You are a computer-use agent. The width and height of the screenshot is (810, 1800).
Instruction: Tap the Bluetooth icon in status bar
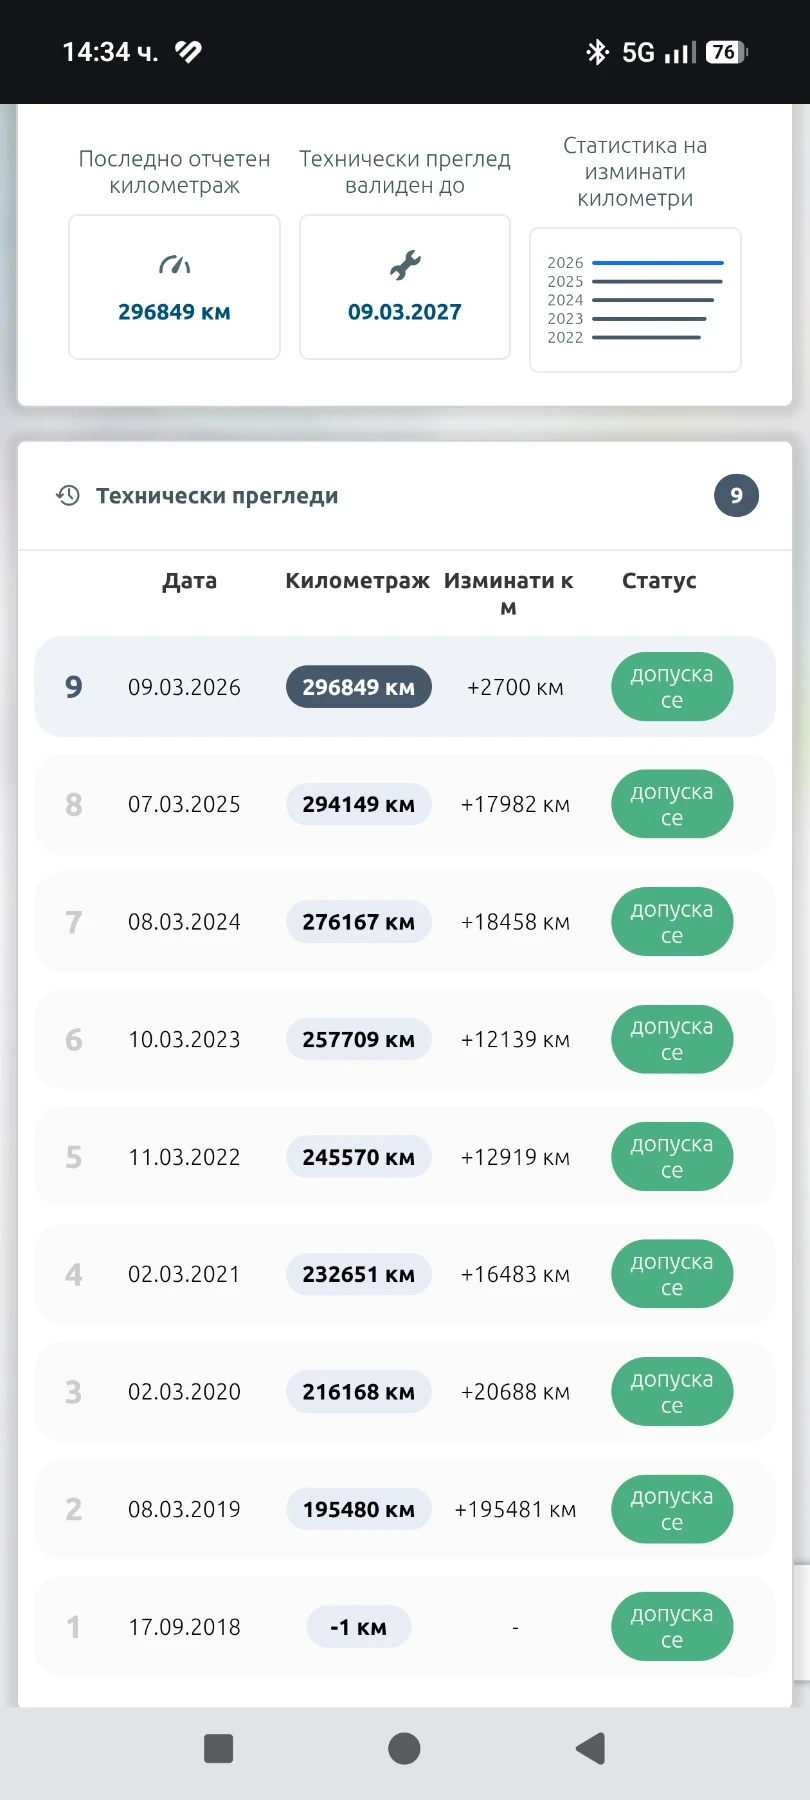pos(597,52)
